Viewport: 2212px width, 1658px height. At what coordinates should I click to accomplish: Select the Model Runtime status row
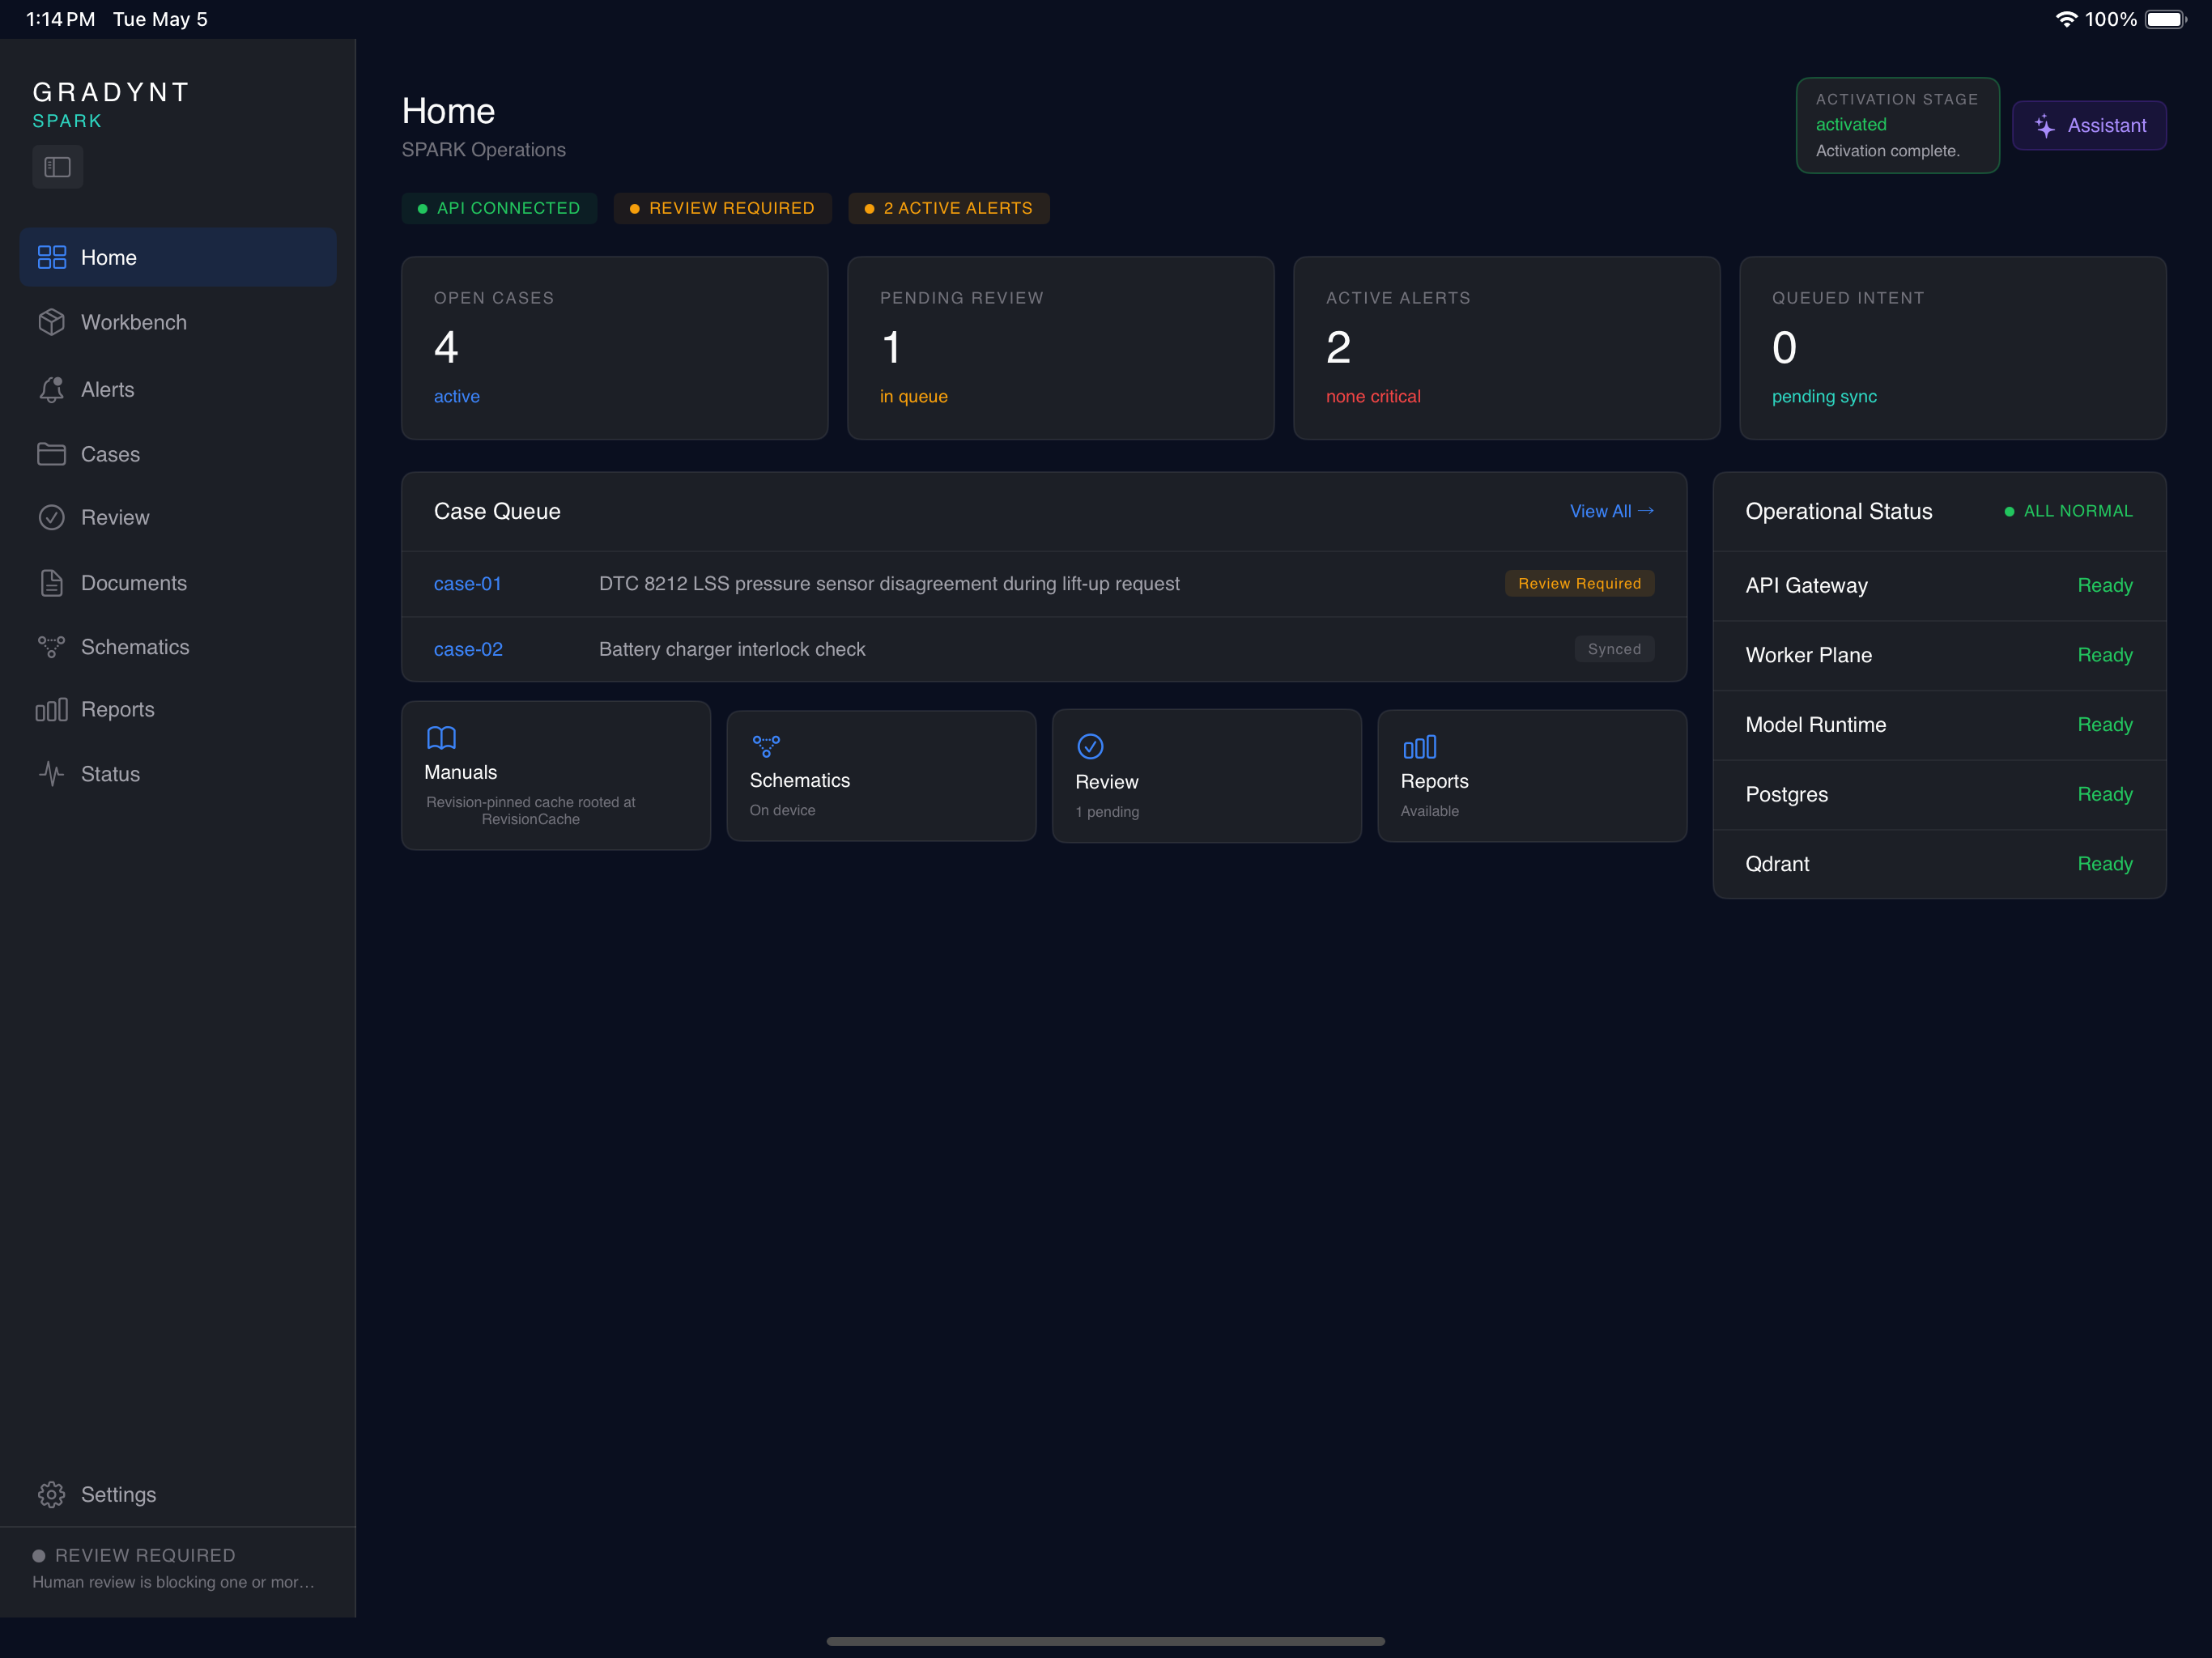[x=1939, y=725]
